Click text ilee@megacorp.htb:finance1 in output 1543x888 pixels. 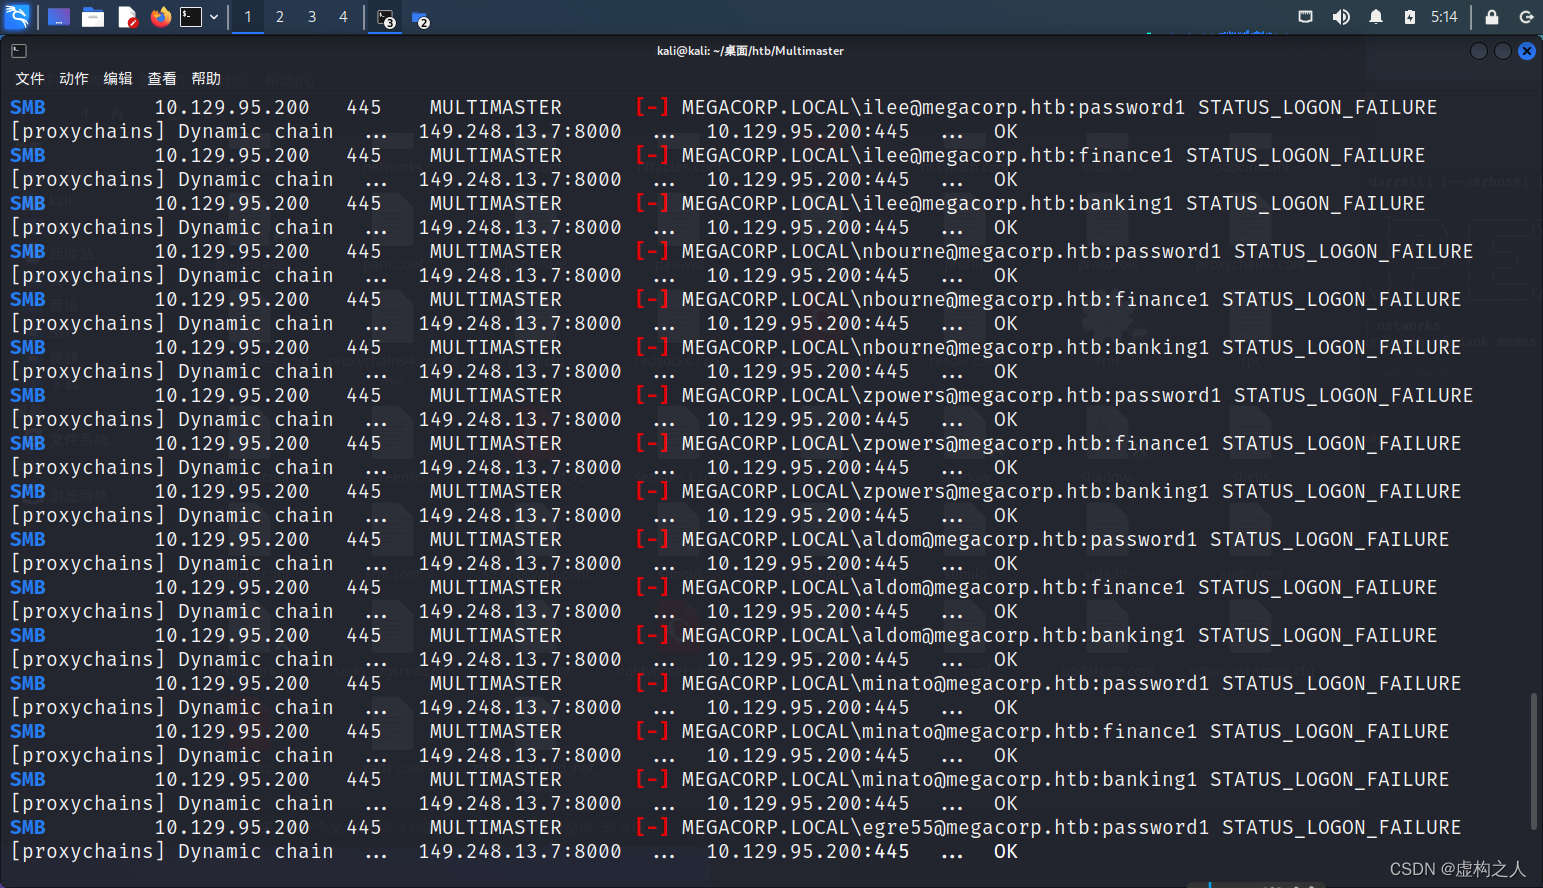coord(1018,155)
